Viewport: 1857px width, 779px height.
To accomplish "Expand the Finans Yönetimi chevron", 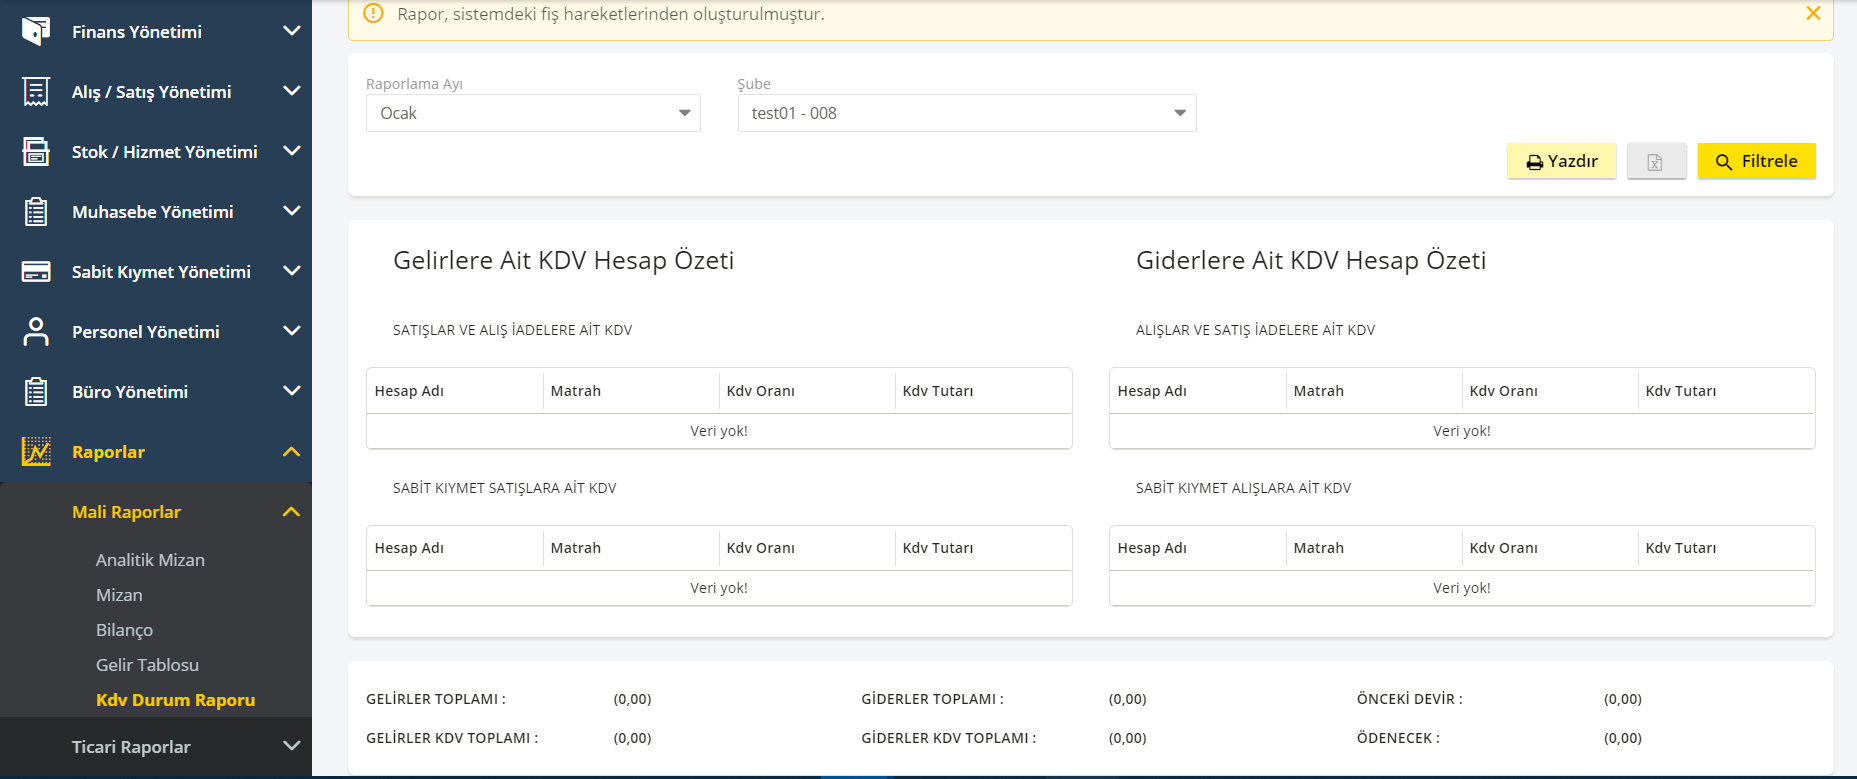I will click(292, 31).
